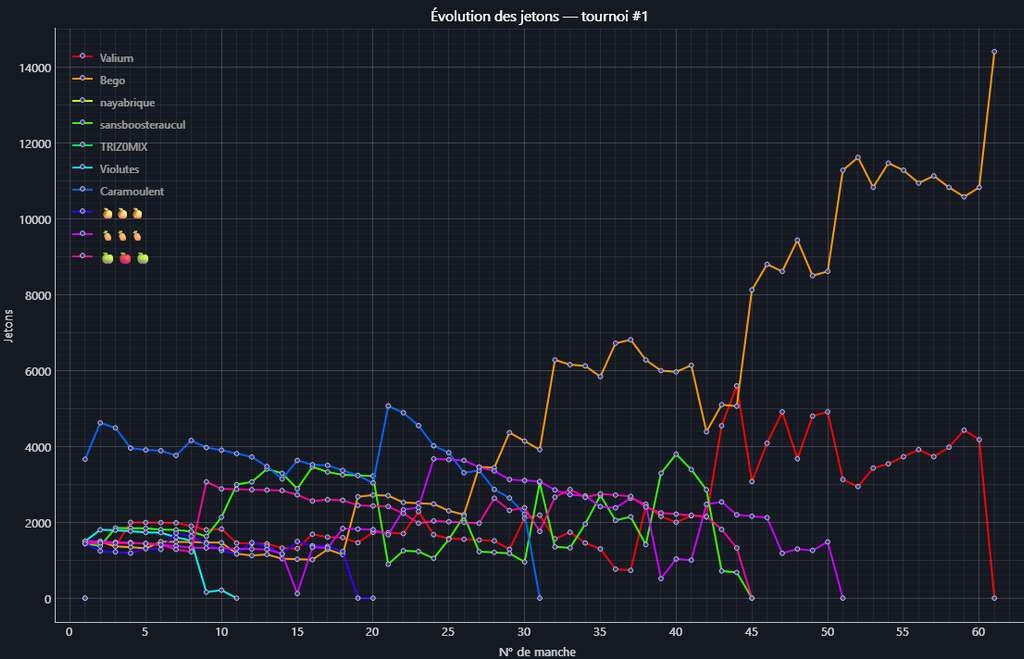This screenshot has width=1024, height=659.
Task: Click the x-axis tick label 45
Action: tap(752, 632)
